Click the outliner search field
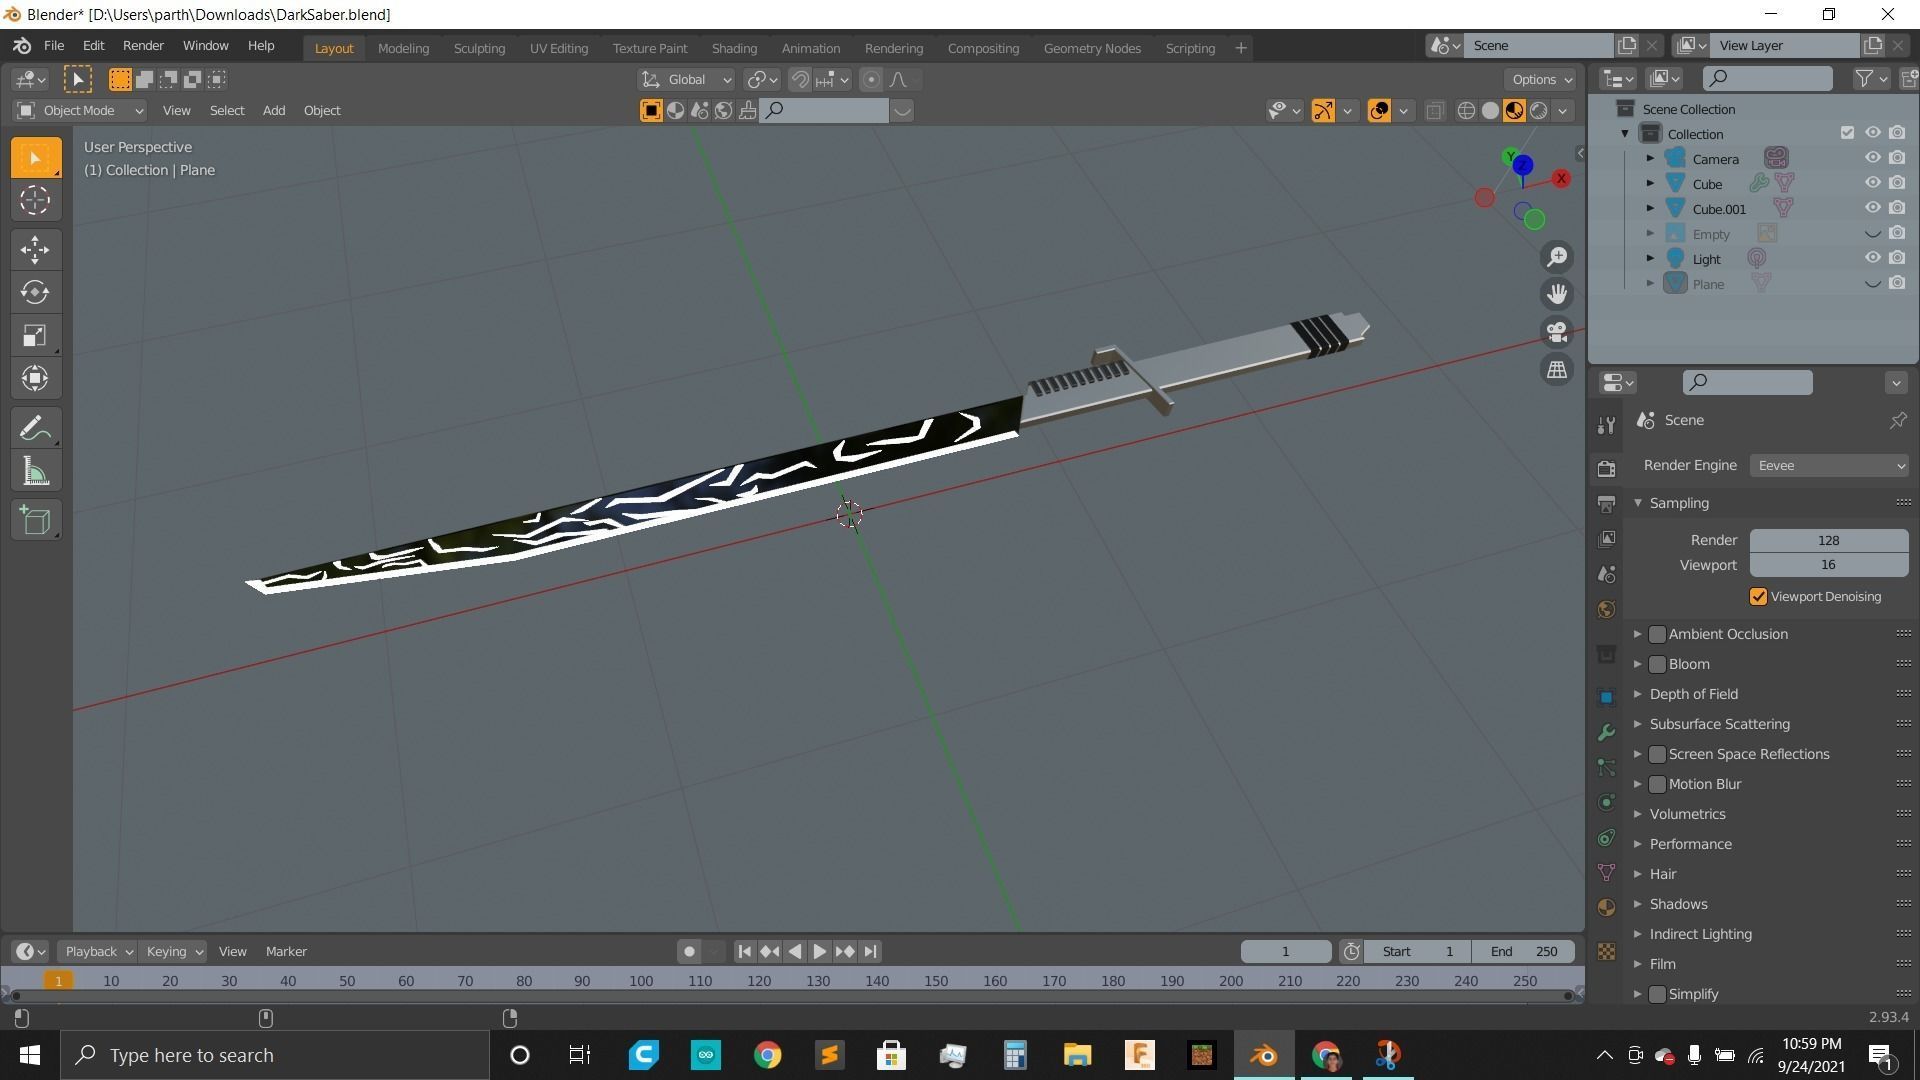Viewport: 1920px width, 1080px height. pos(1768,78)
